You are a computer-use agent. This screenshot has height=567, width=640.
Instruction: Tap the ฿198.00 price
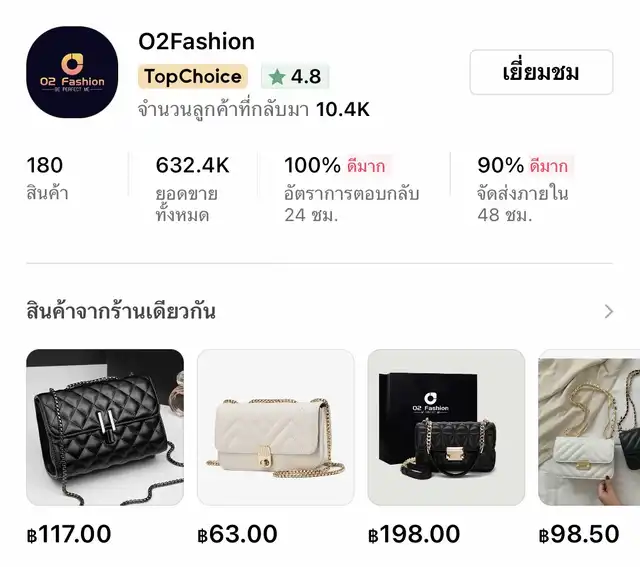pos(414,534)
